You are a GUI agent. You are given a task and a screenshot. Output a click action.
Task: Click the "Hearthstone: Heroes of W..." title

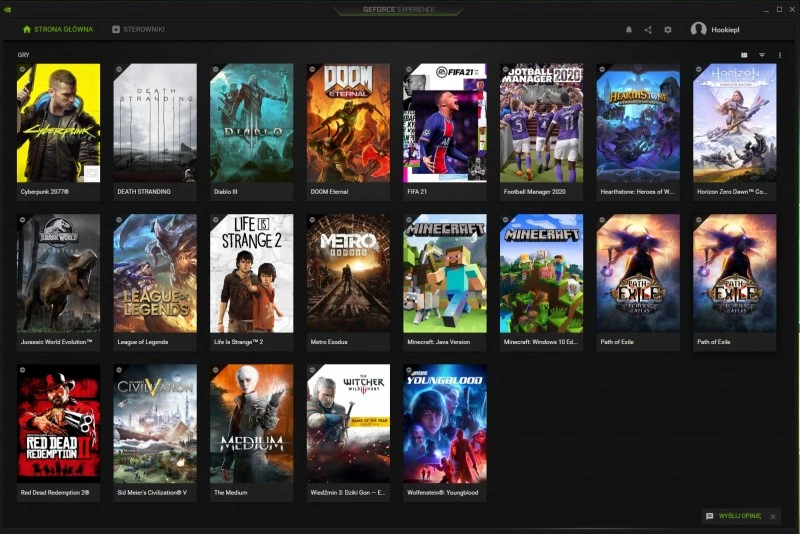(x=637, y=192)
